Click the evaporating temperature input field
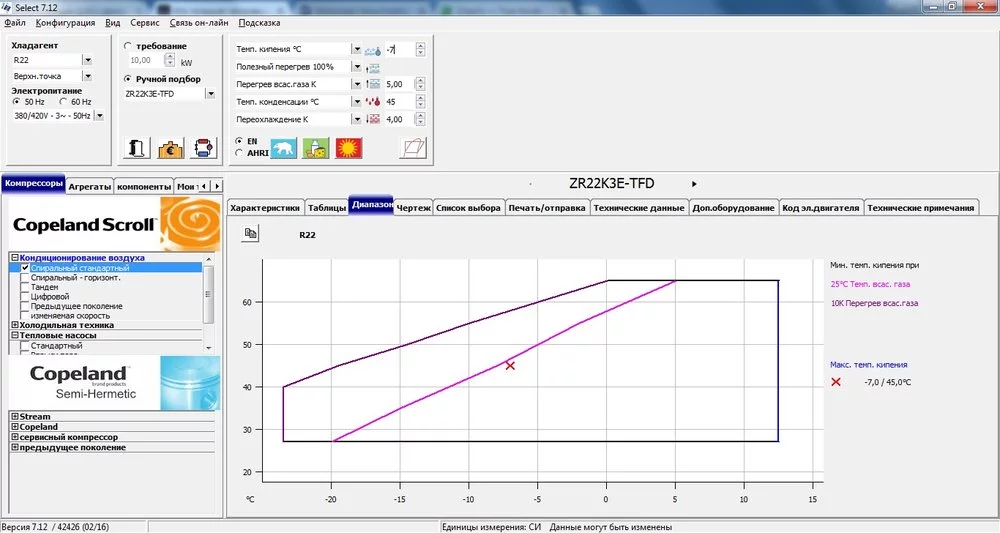The height and width of the screenshot is (533, 1000). click(399, 49)
